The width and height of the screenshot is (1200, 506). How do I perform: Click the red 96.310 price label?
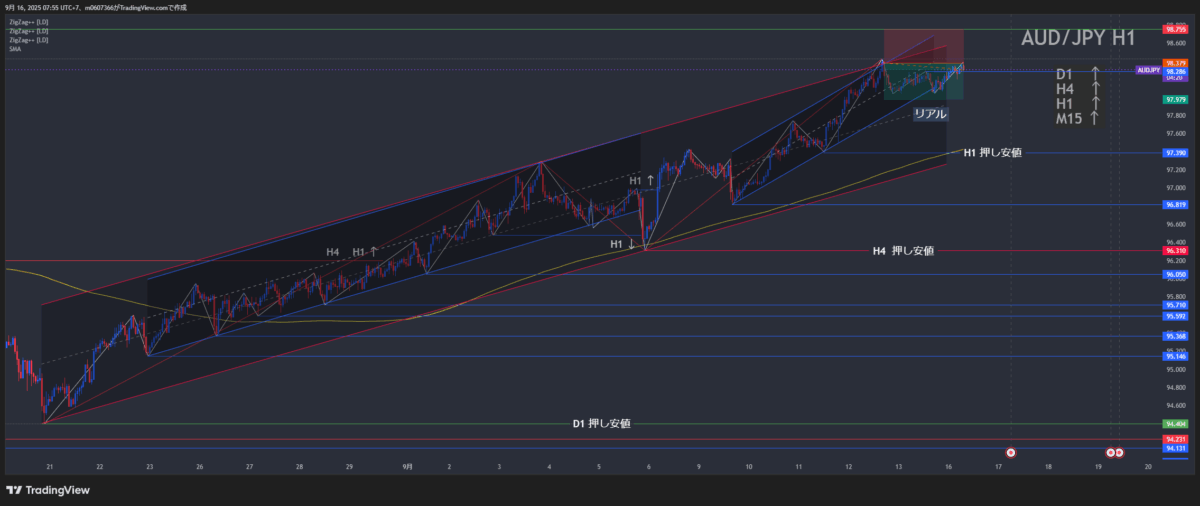[x=1175, y=251]
